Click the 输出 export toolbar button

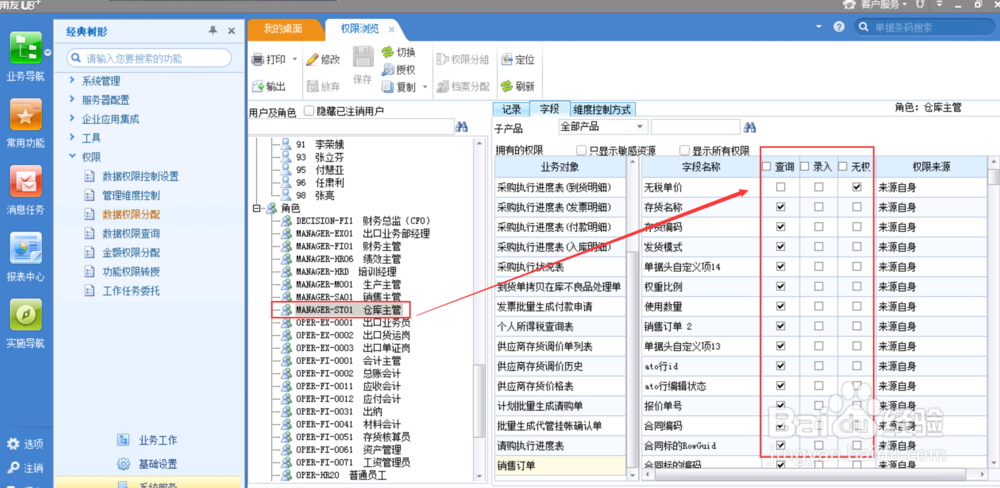(x=268, y=86)
